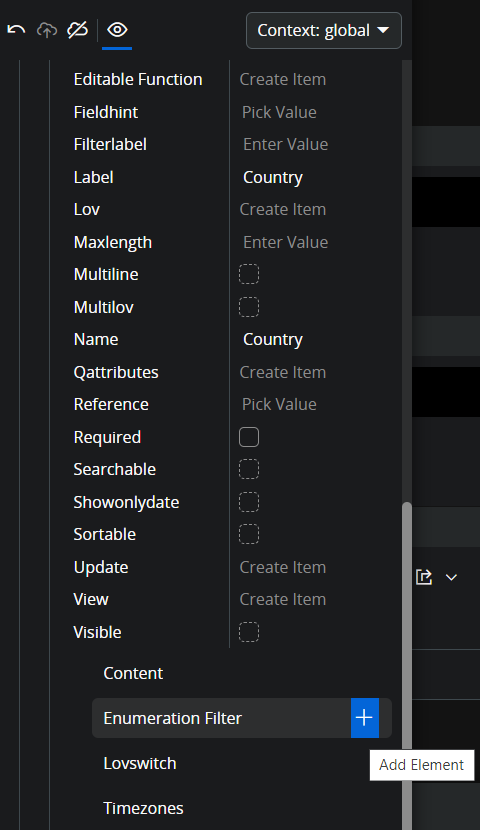Toggle the Sortable checkbox
This screenshot has width=480, height=830.
249,534
